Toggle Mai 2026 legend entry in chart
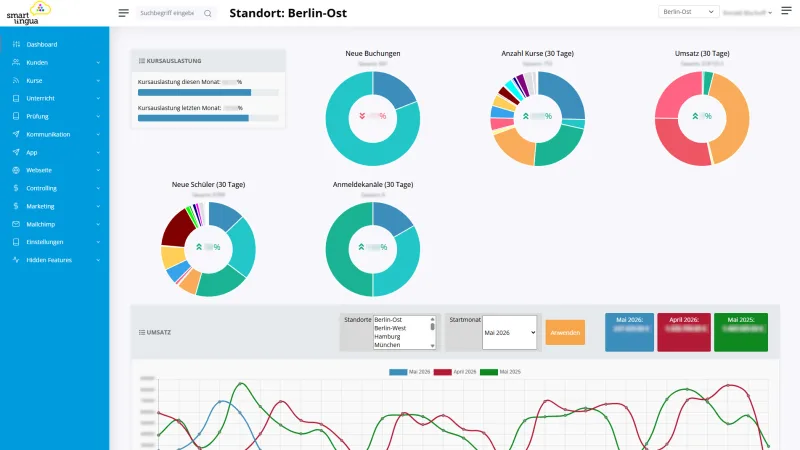 coord(410,372)
